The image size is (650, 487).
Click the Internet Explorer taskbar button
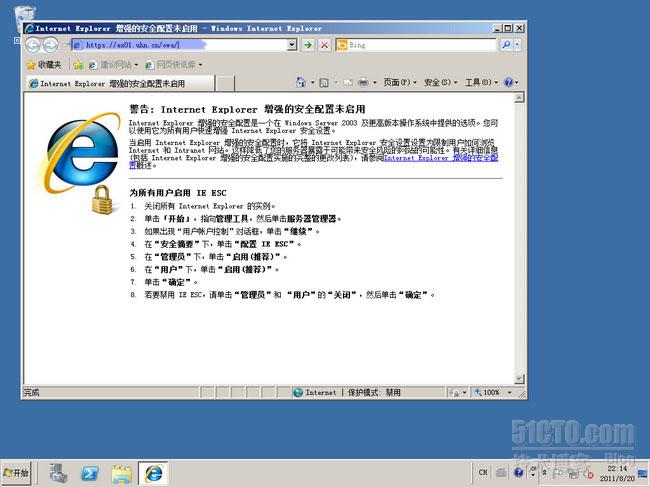[153, 473]
